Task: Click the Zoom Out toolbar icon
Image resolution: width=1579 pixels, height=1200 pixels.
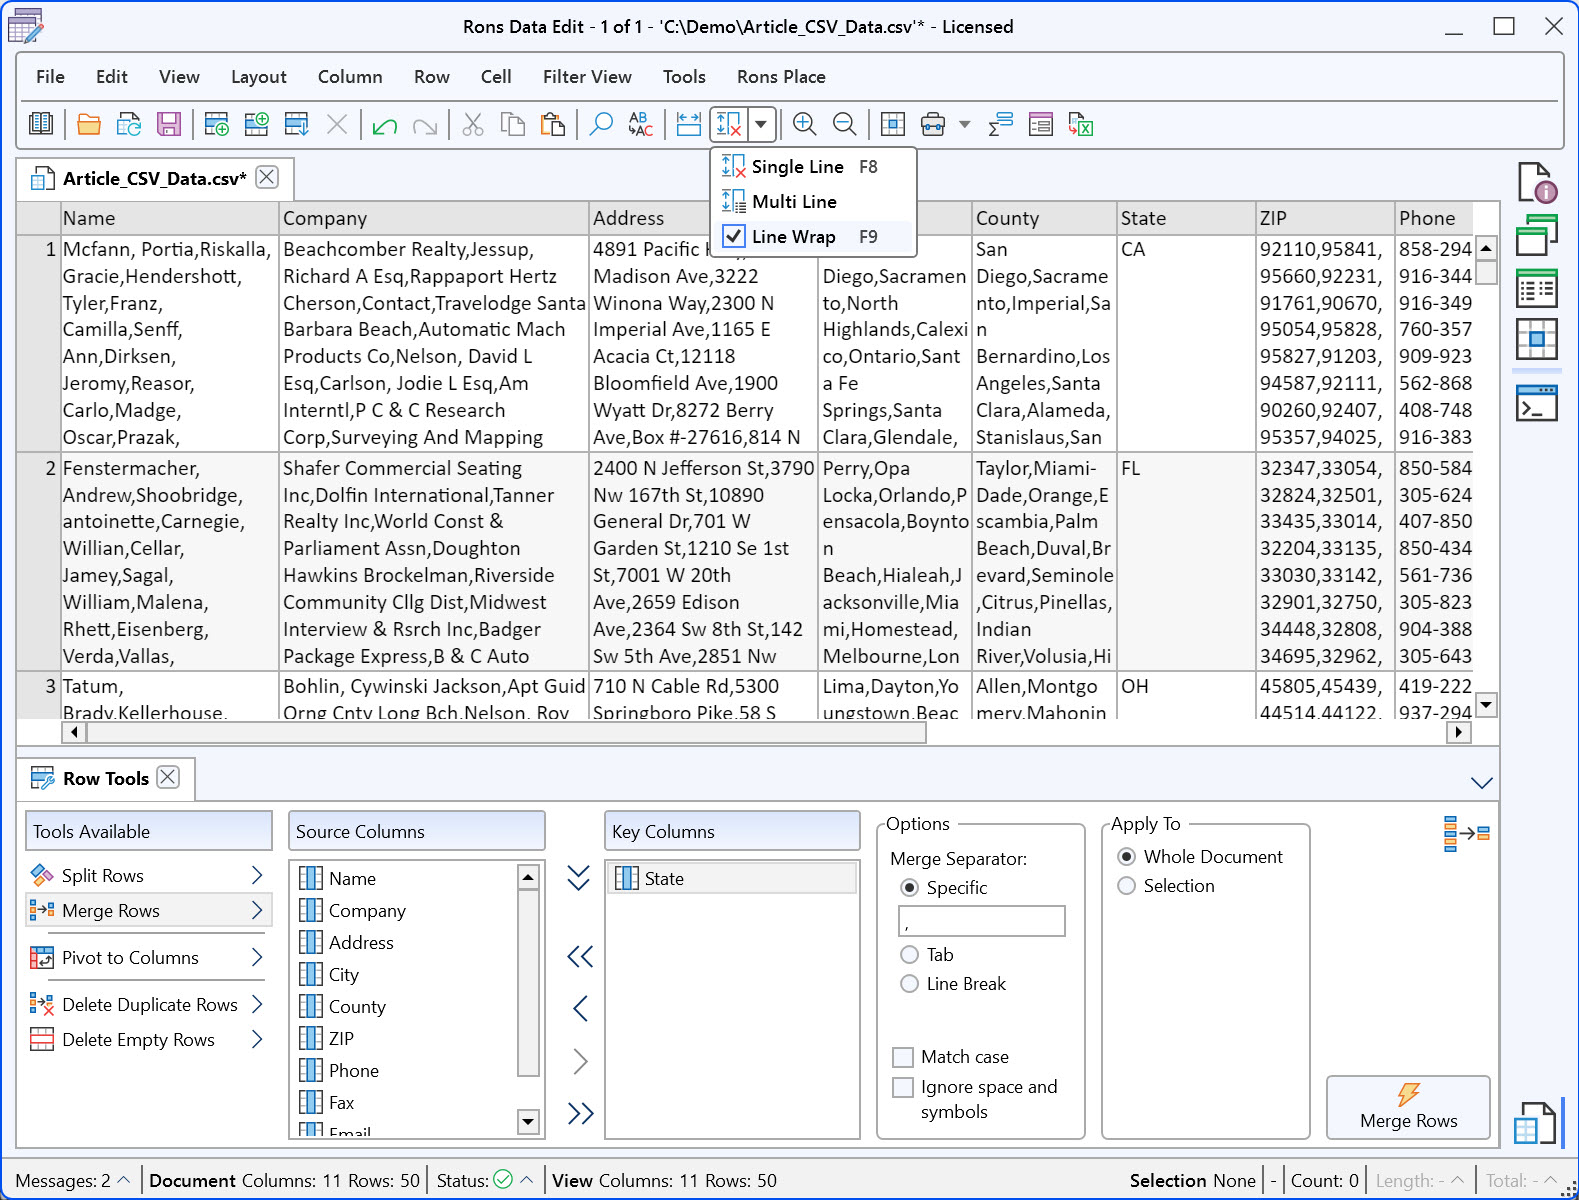Action: coord(844,124)
